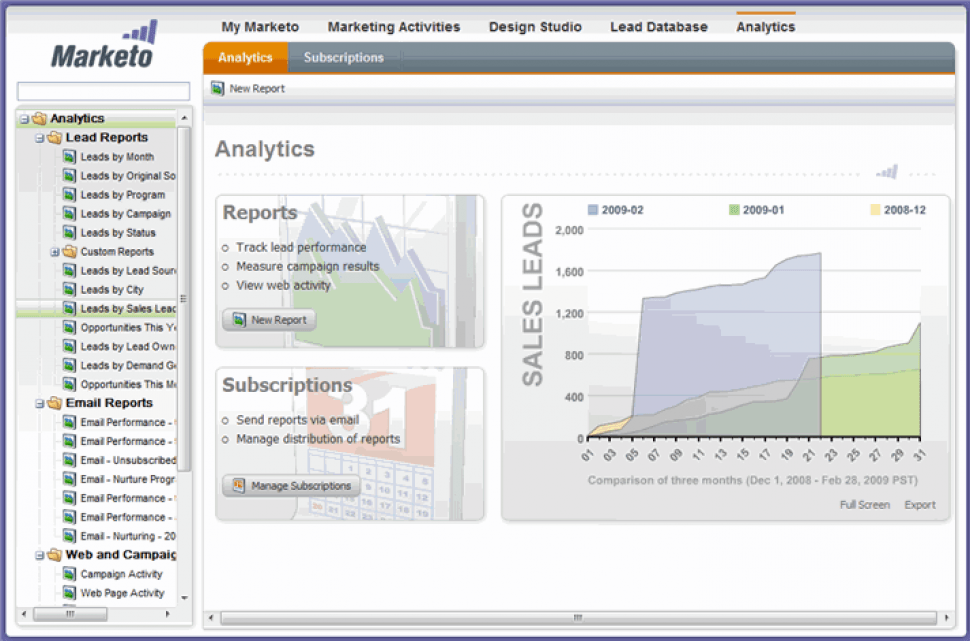Click the Leads by Month report icon
The height and width of the screenshot is (641, 970).
pyautogui.click(x=69, y=157)
